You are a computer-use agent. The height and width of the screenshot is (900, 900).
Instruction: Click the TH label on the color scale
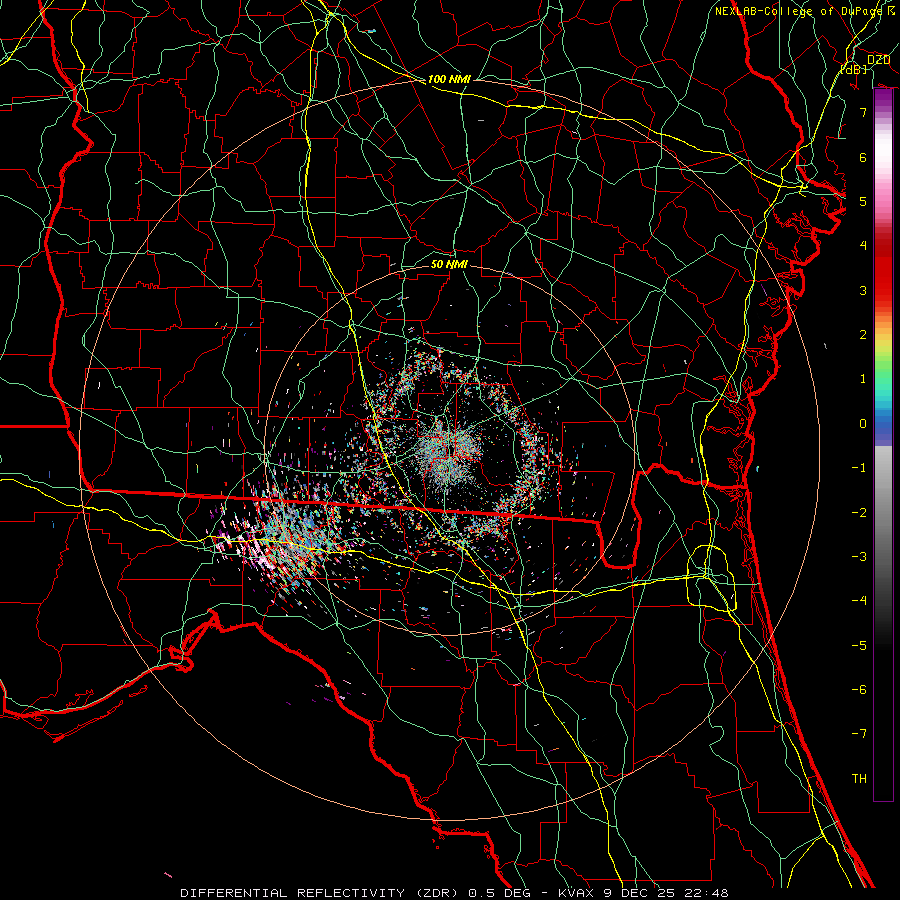point(859,779)
